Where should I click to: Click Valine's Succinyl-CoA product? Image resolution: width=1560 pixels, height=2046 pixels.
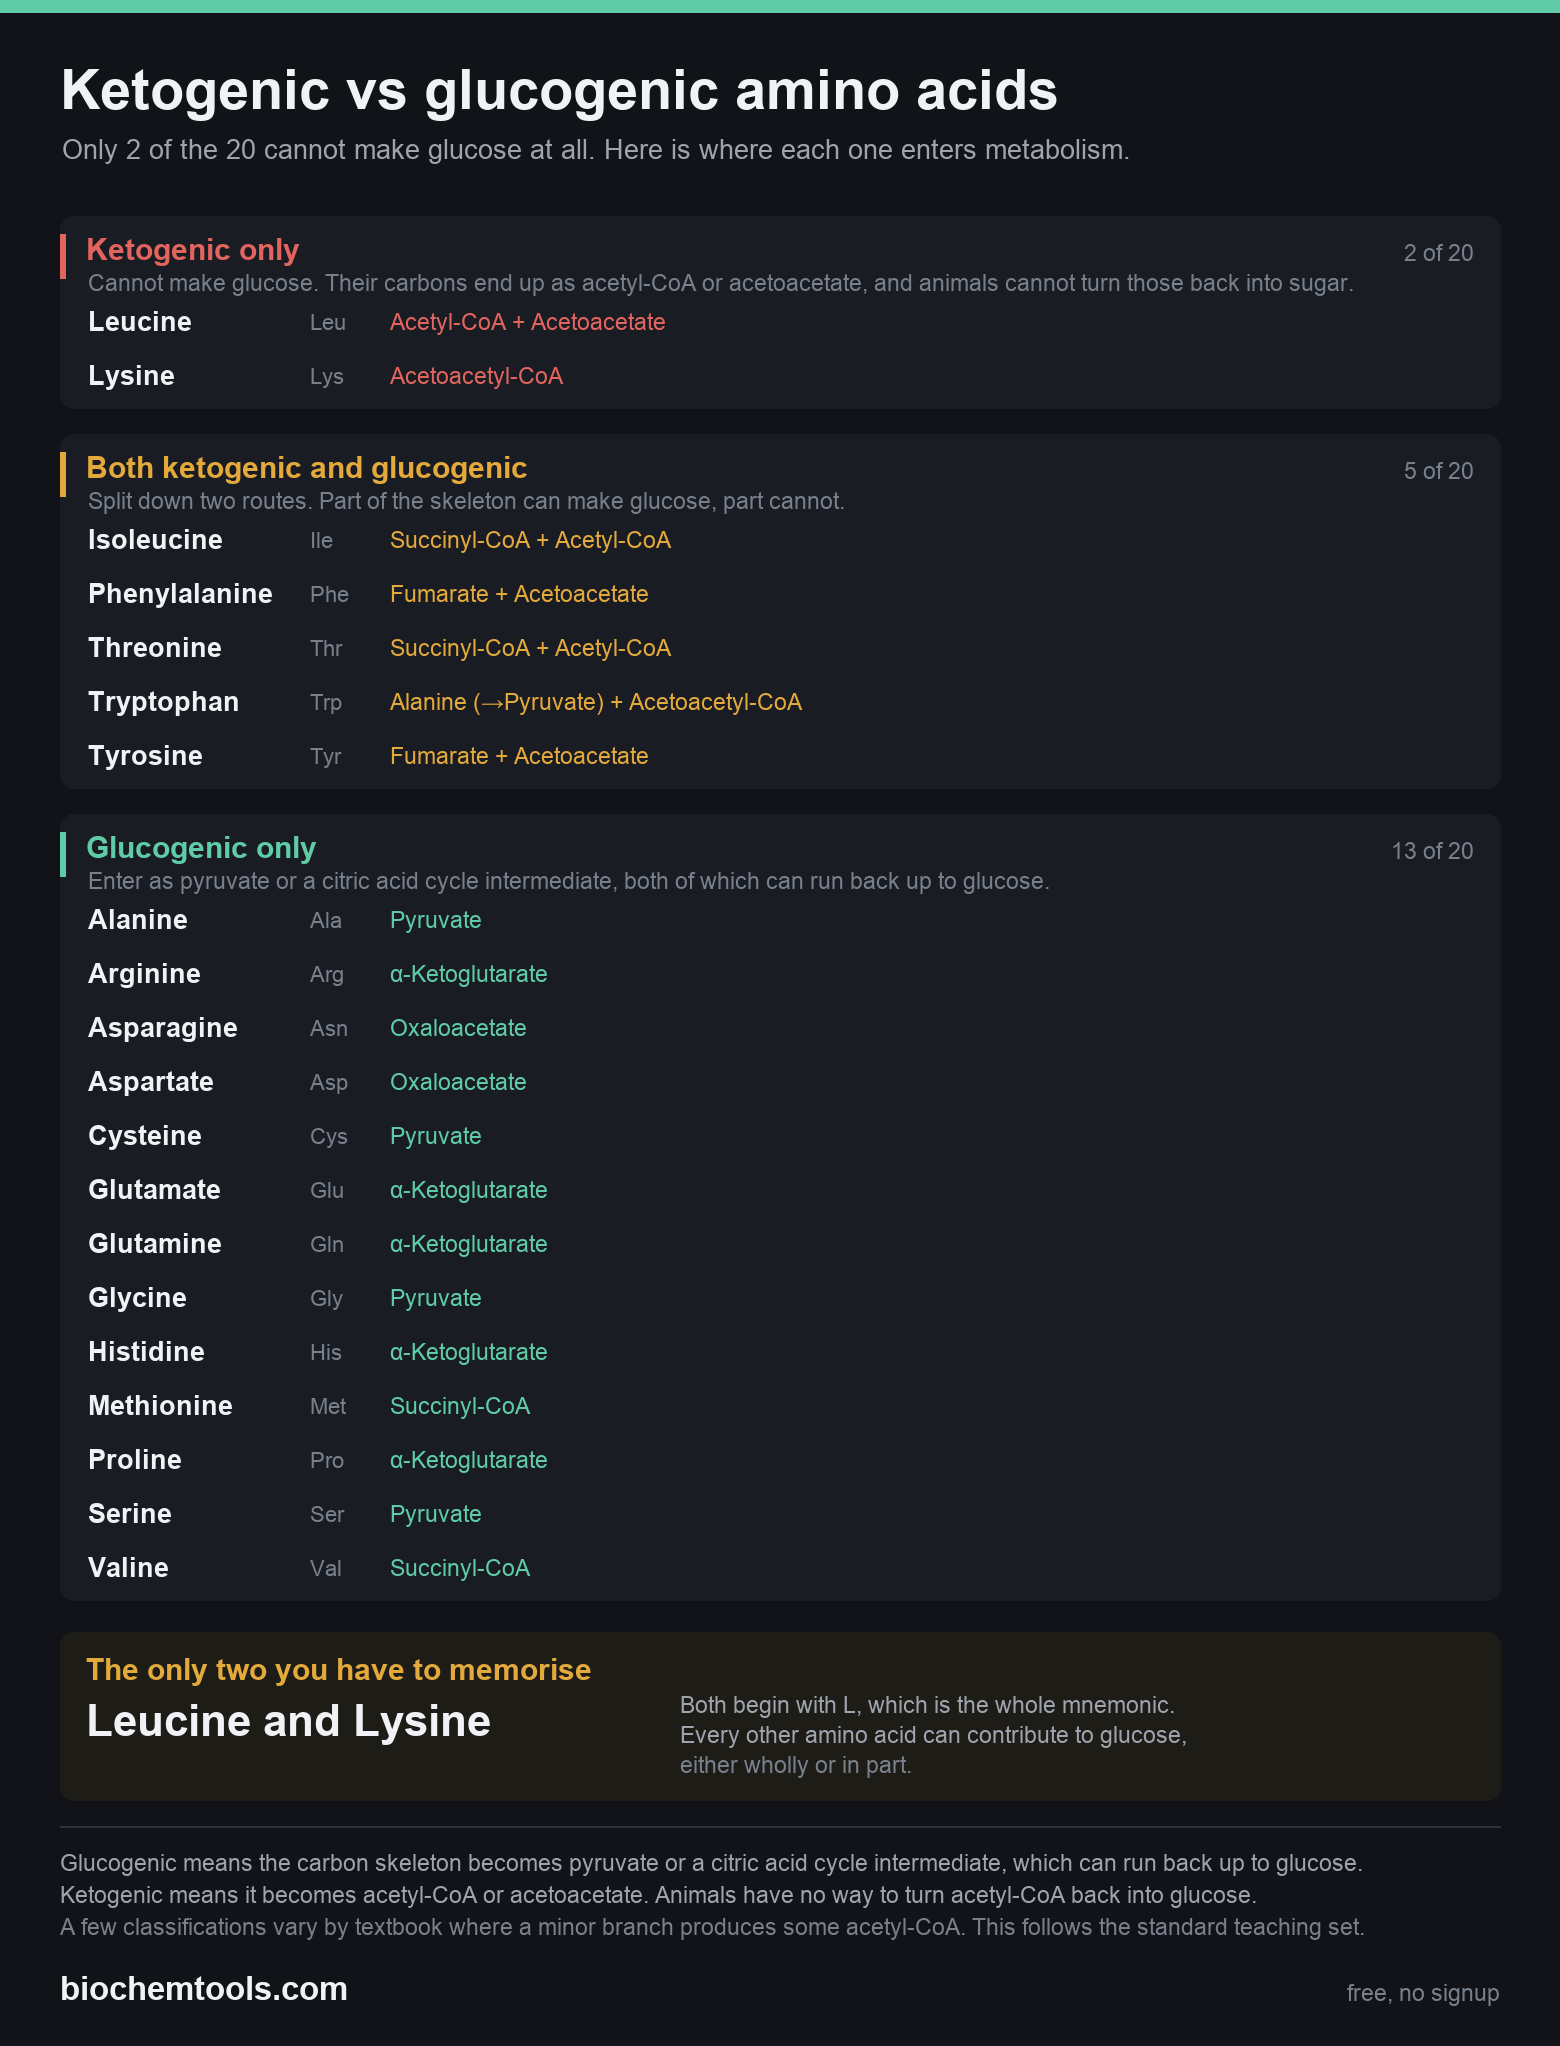(x=460, y=1568)
